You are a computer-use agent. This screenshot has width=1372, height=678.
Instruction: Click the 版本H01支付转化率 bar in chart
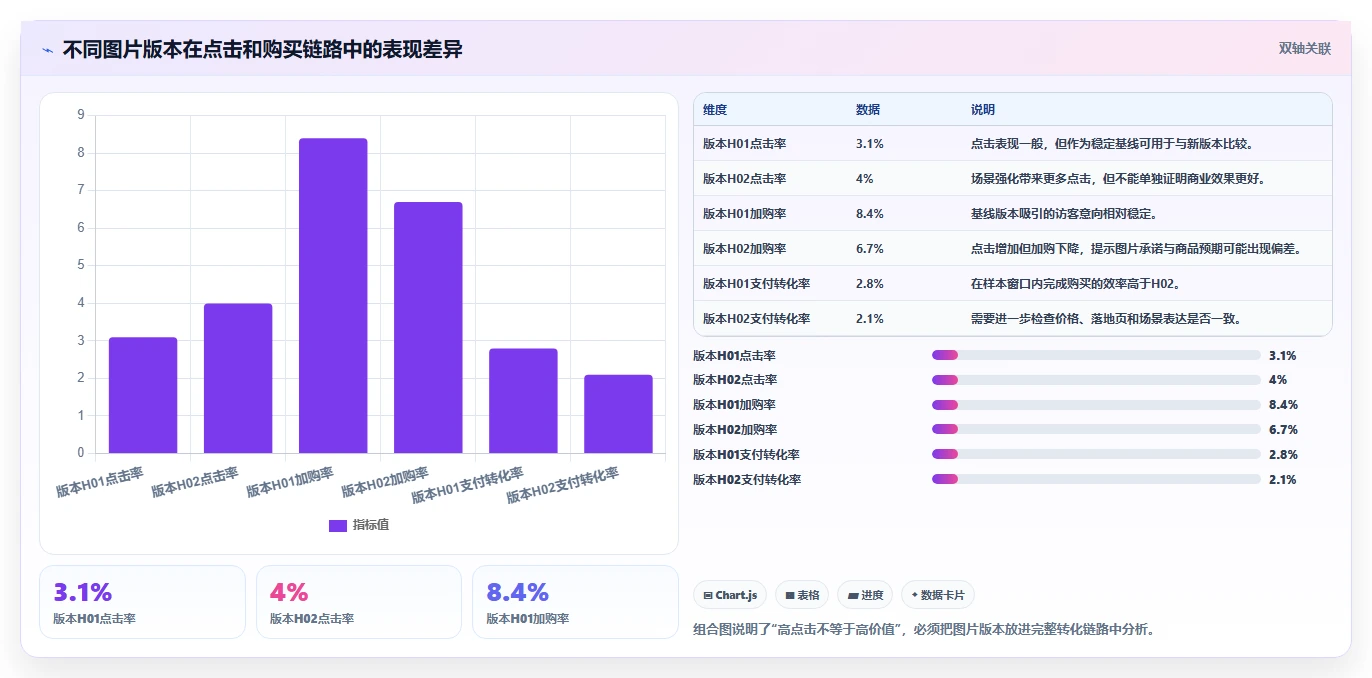click(523, 401)
